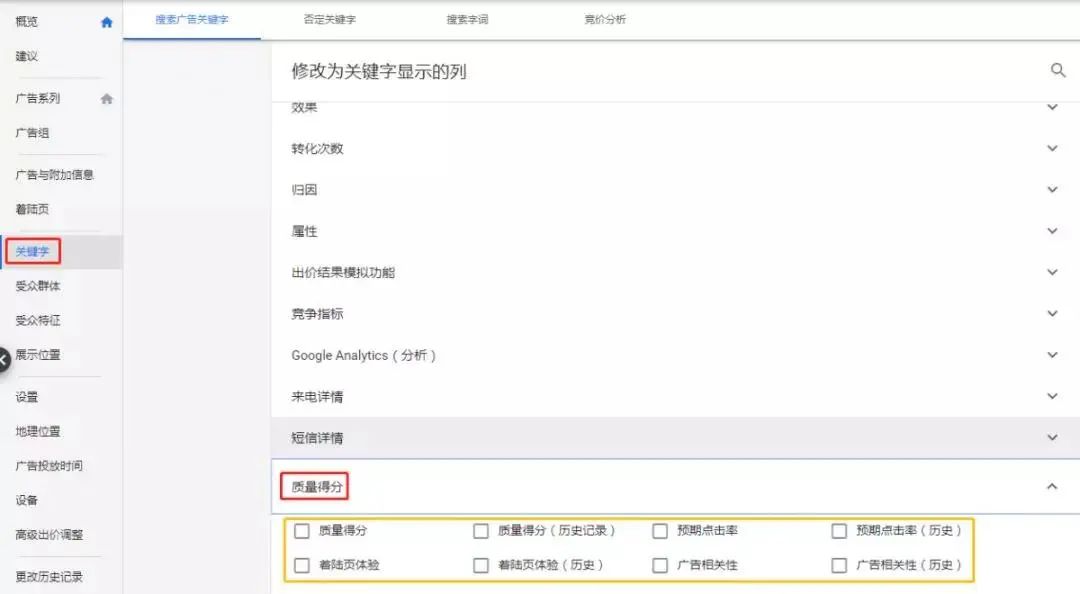Check the 广告相关性 checkbox
This screenshot has width=1080, height=594.
click(x=660, y=565)
